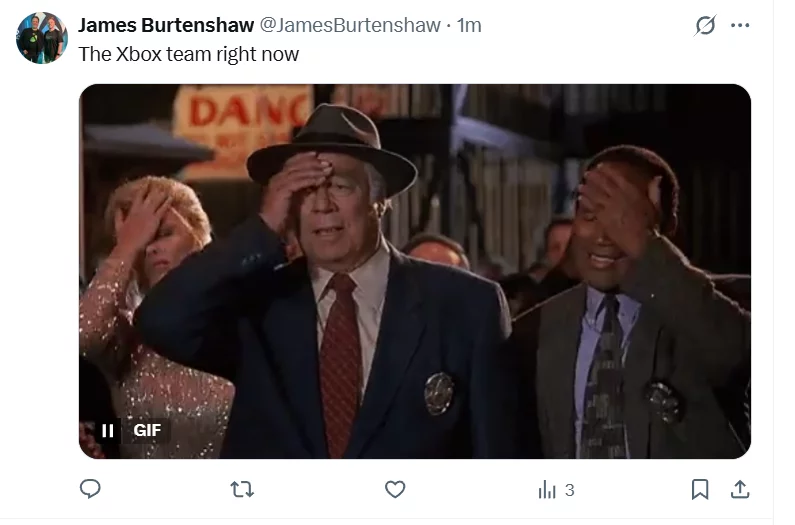Open the @JamesBurtenshaw handle link
The height and width of the screenshot is (525, 795).
click(350, 25)
